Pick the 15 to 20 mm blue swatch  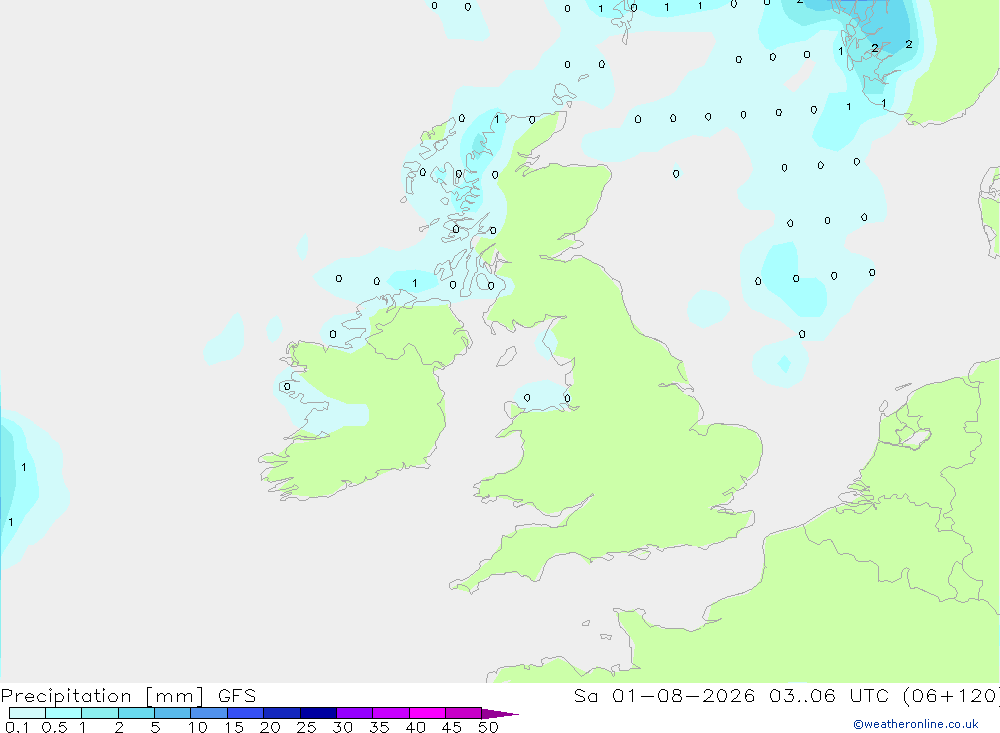(246, 713)
